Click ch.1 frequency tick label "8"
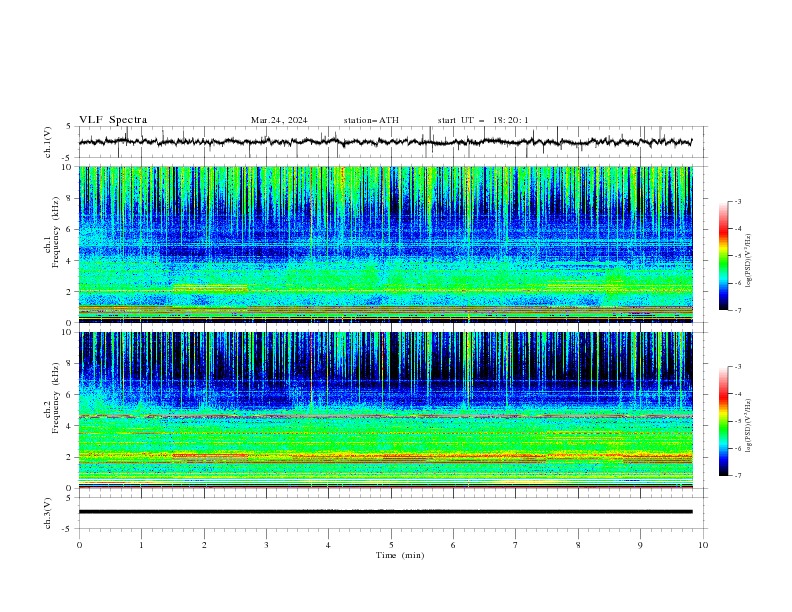 [71, 198]
